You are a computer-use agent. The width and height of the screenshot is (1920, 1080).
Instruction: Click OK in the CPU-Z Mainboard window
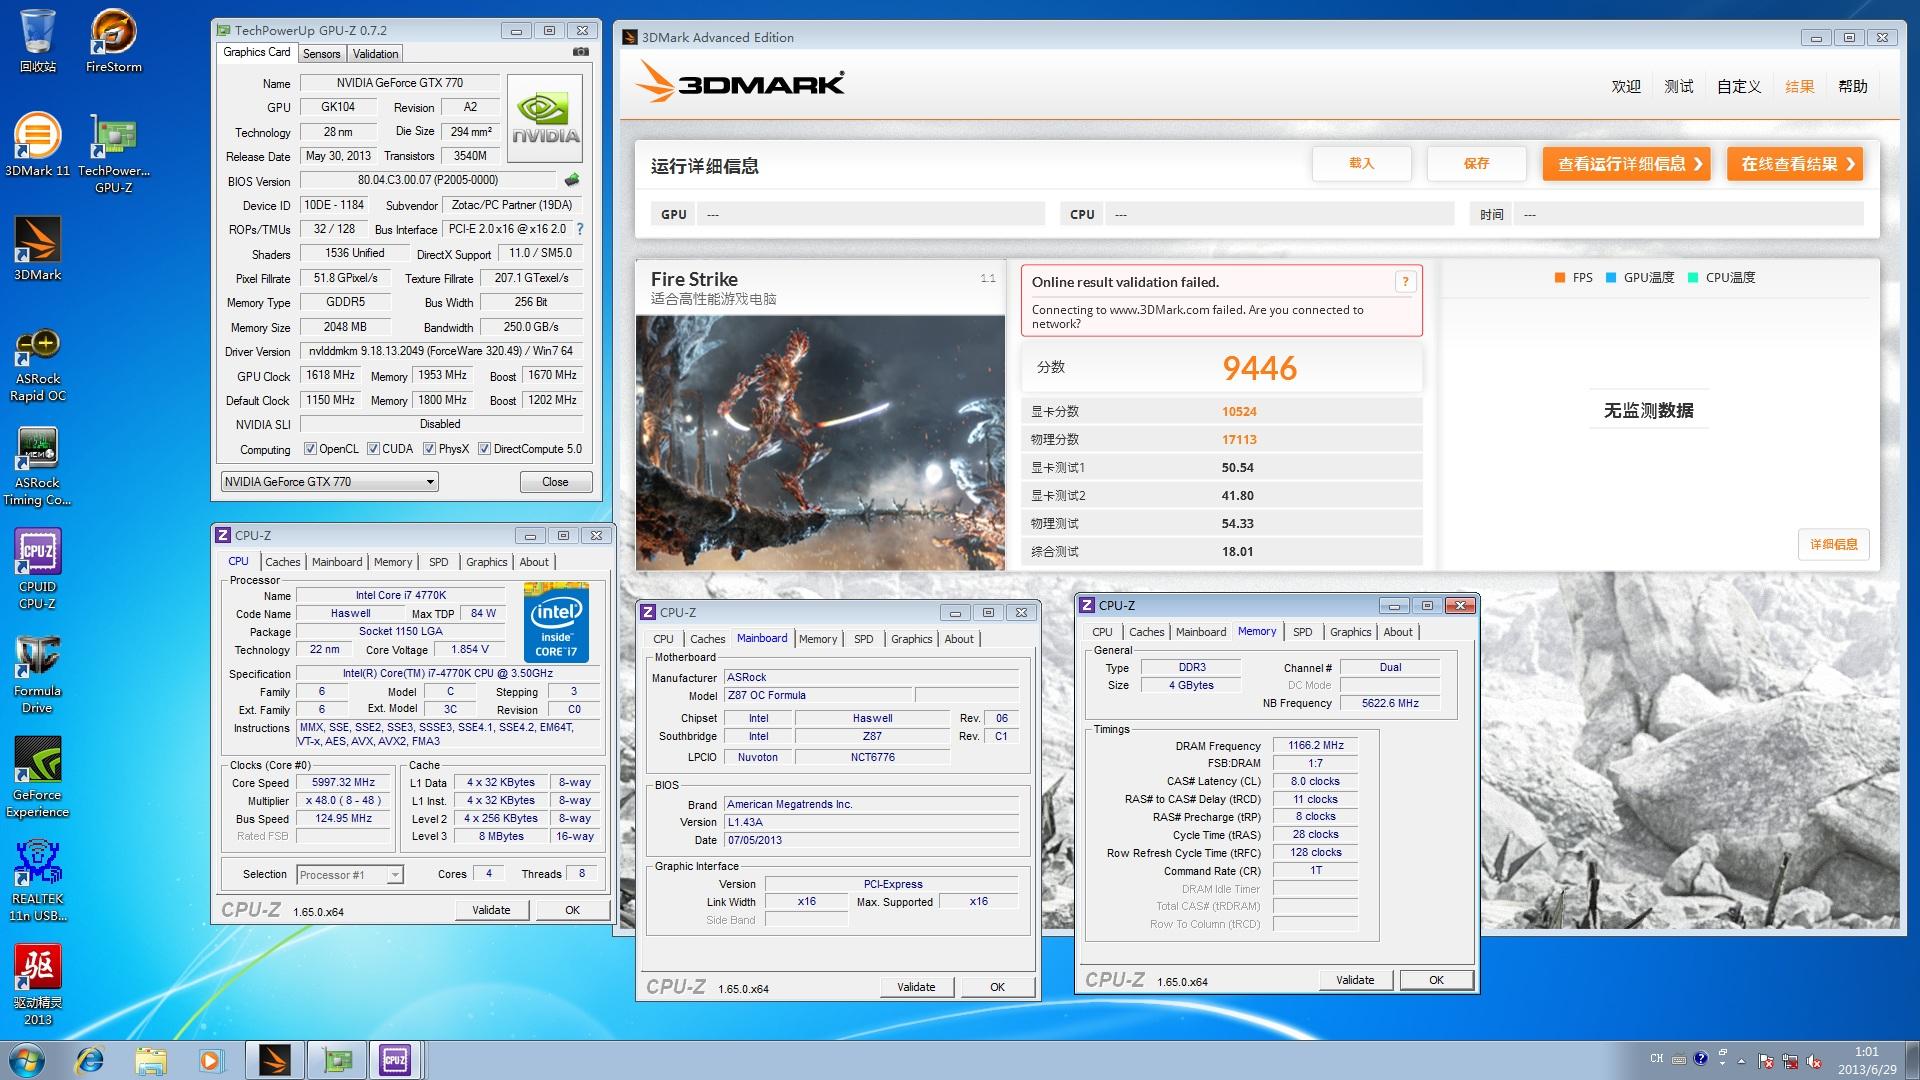tap(997, 987)
